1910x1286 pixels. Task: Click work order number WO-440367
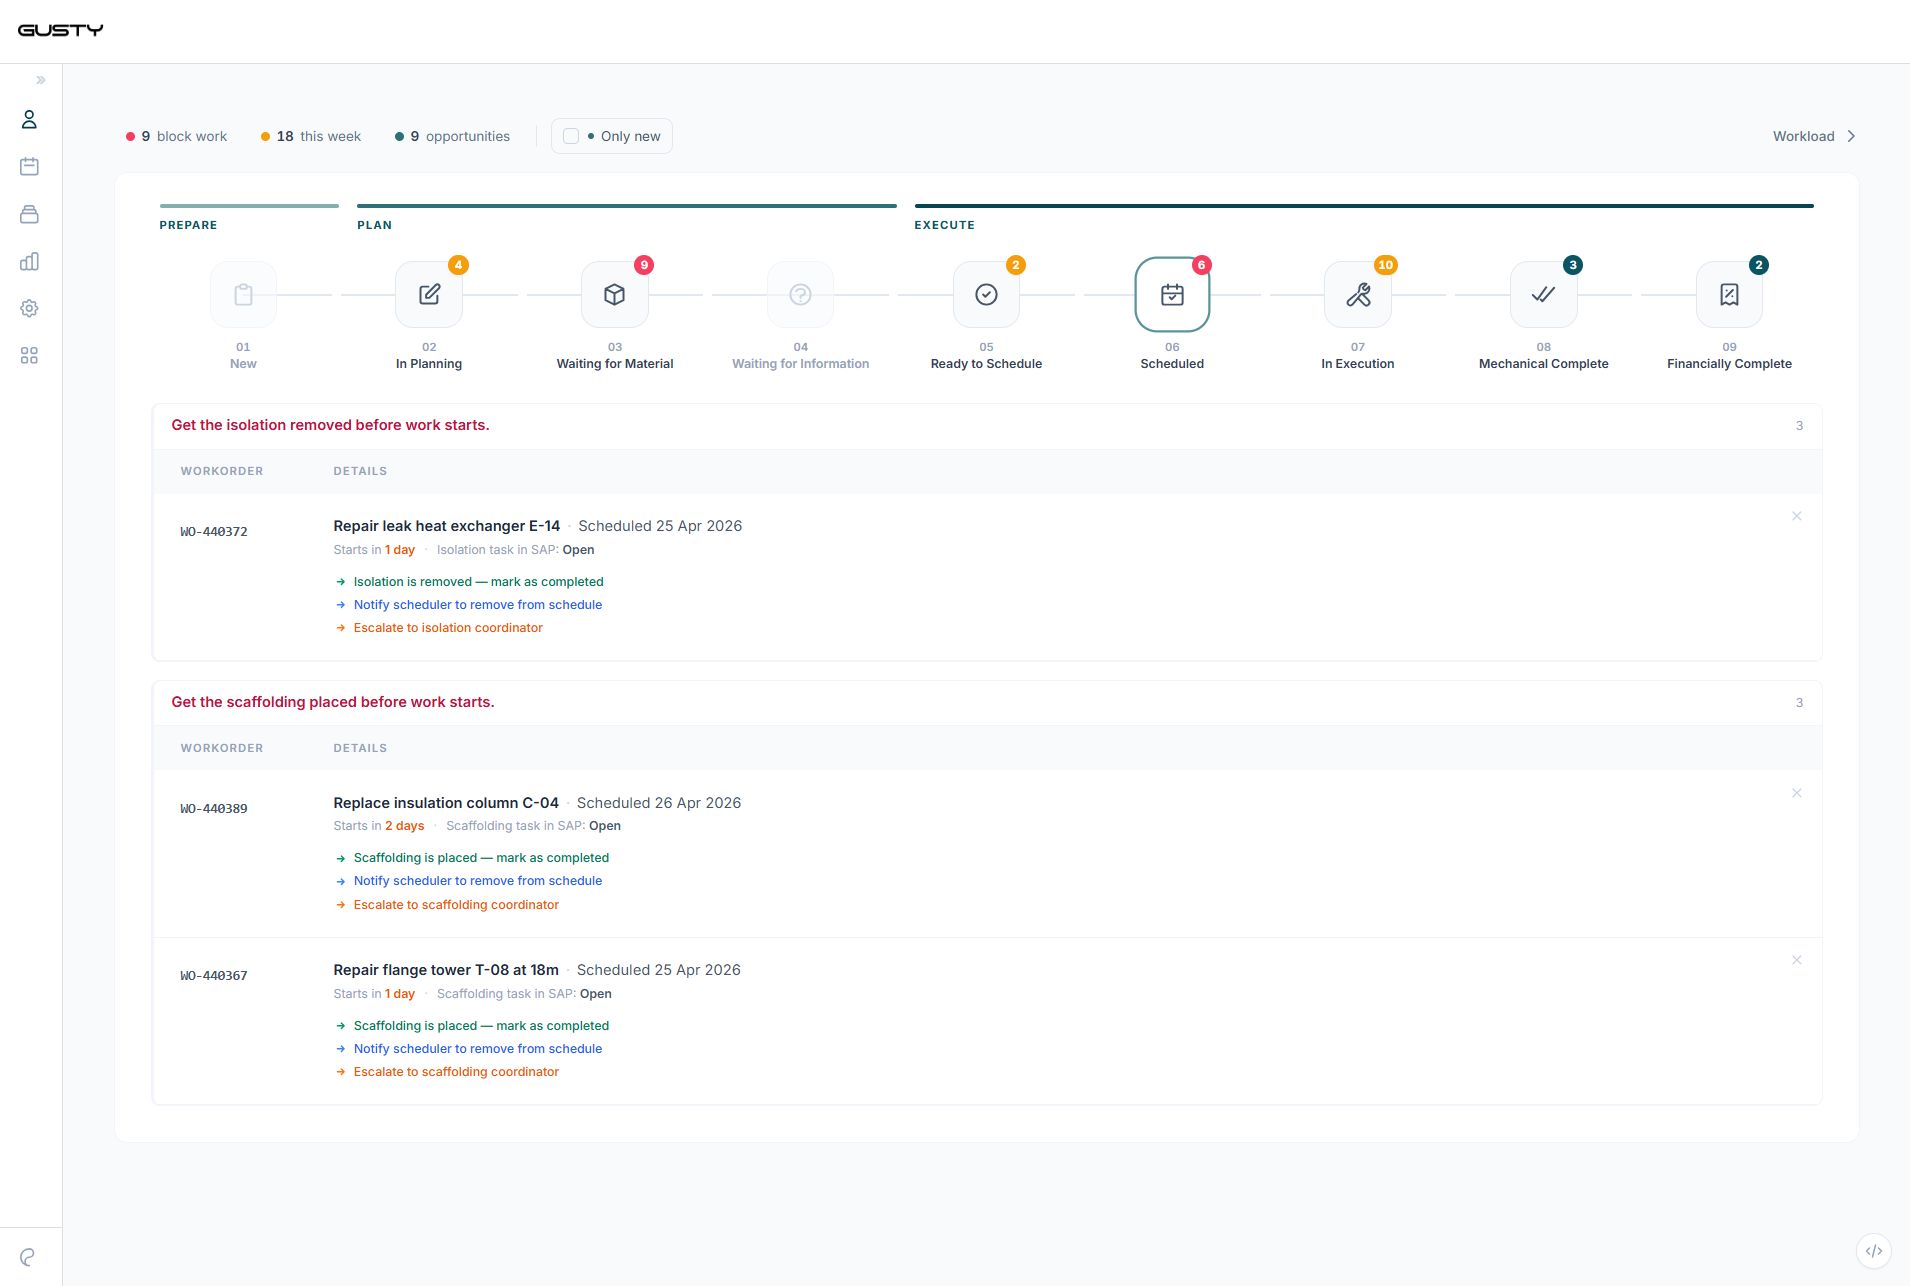click(x=214, y=976)
